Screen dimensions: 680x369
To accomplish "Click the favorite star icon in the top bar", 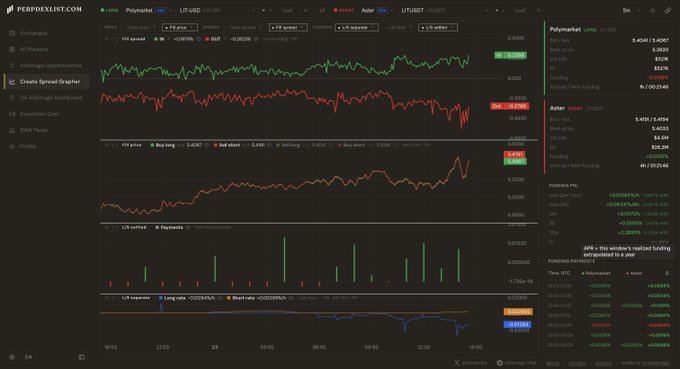I will tap(652, 10).
